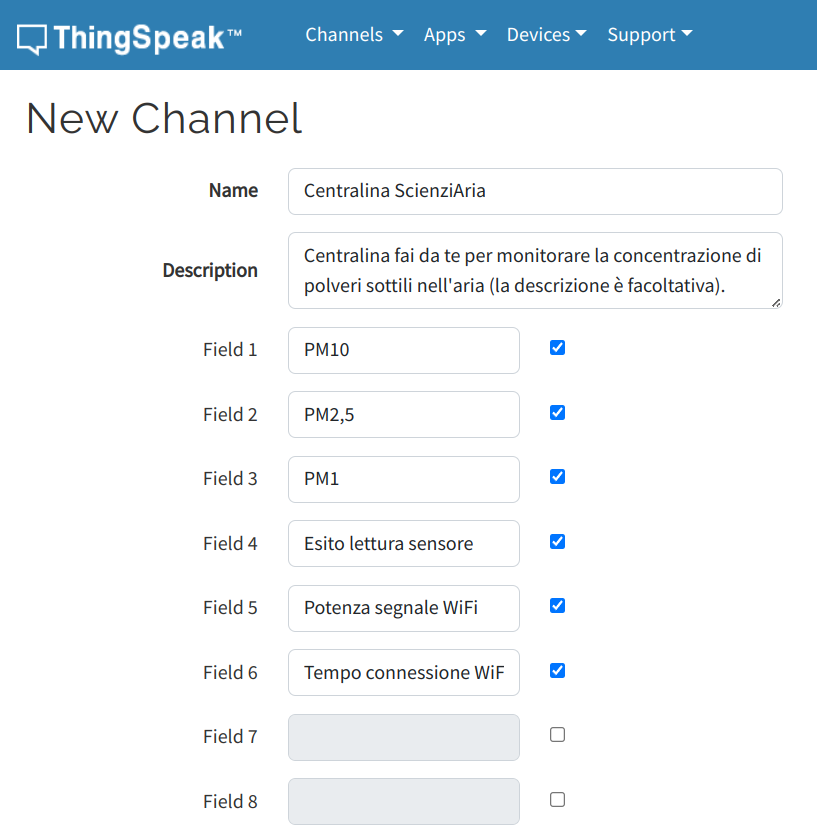Click the Field 4 Esito lettura sensore input
The width and height of the screenshot is (817, 835).
click(x=404, y=544)
